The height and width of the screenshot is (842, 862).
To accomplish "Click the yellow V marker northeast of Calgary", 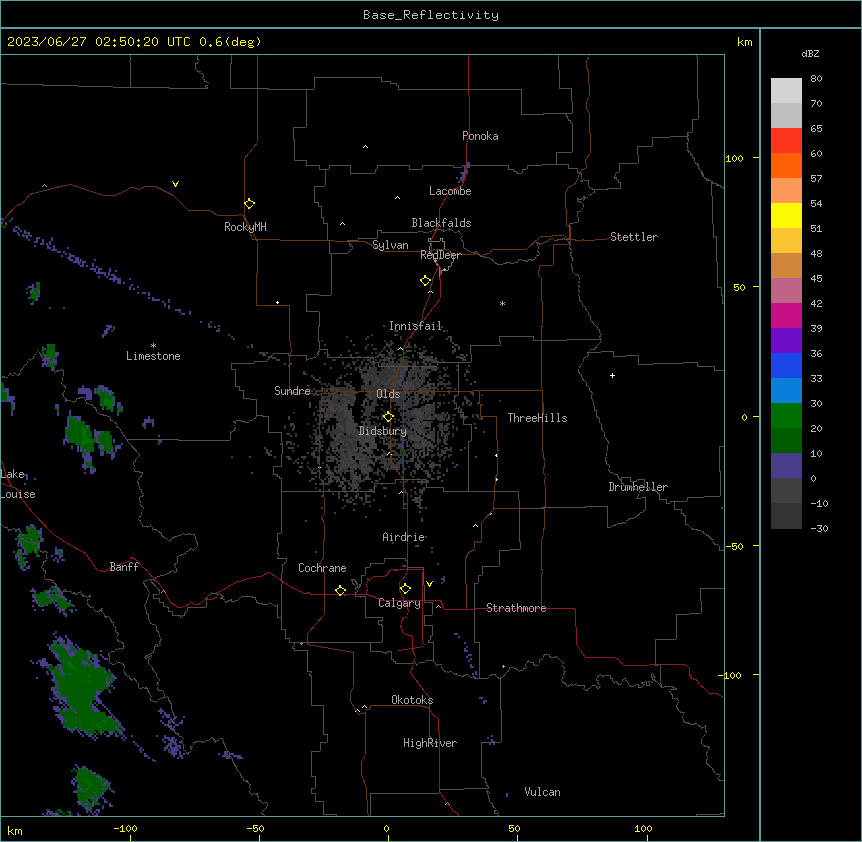I will pos(429,584).
